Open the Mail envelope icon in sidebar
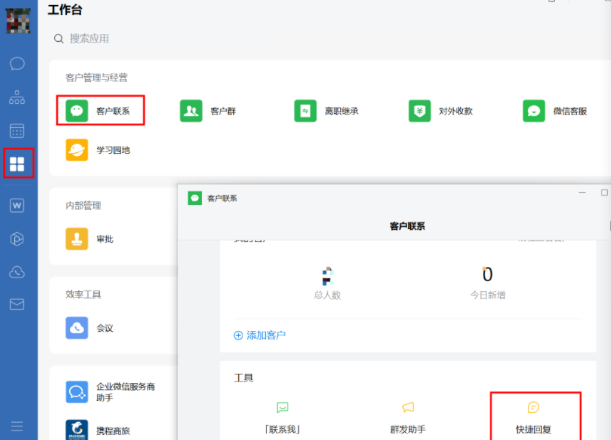 click(x=17, y=305)
